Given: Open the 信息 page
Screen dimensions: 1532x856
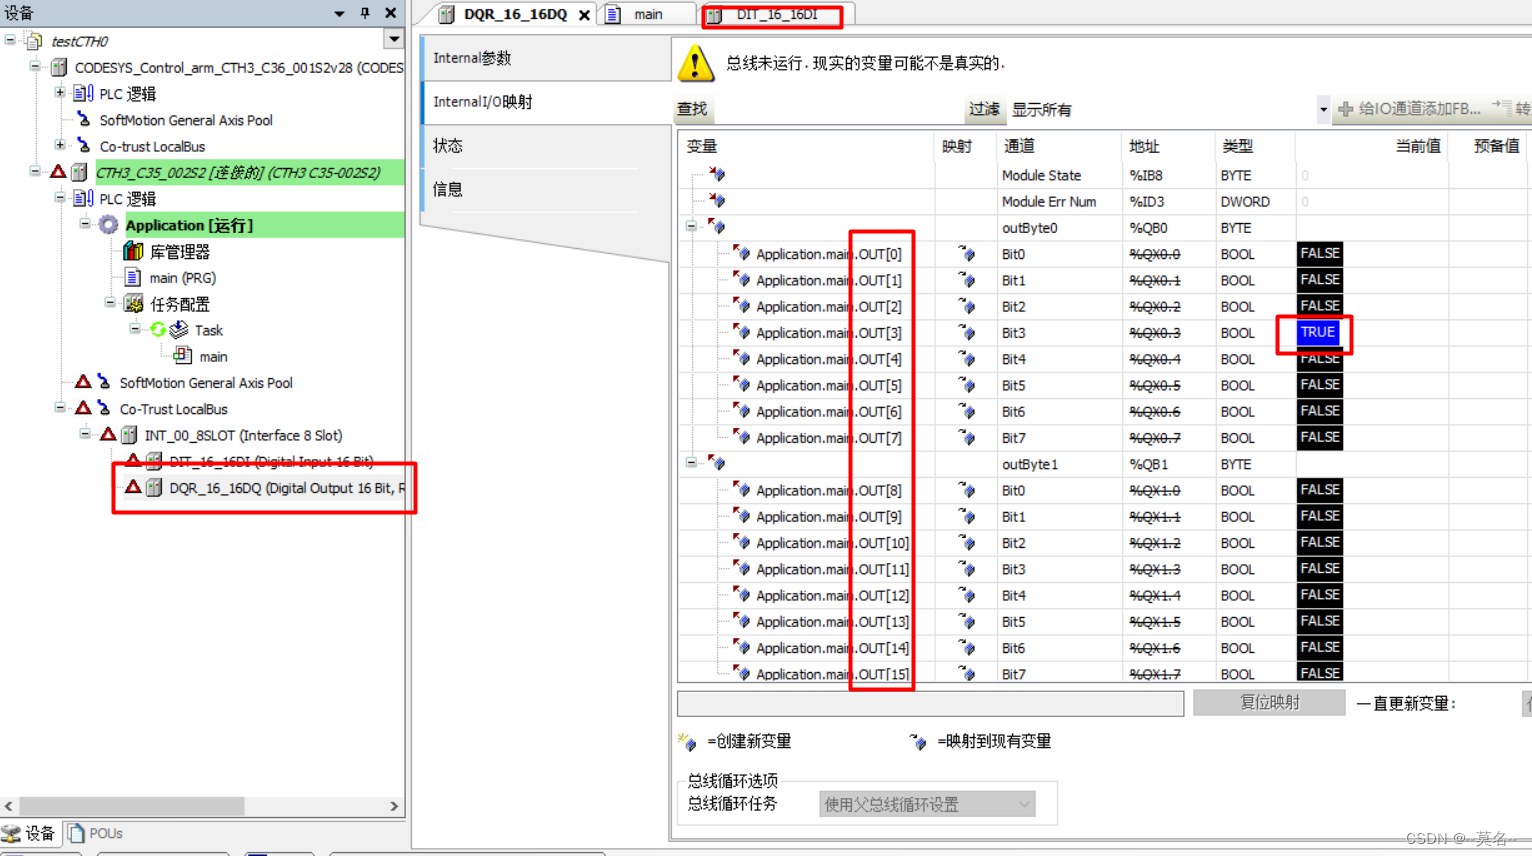Looking at the screenshot, I should click(546, 189).
